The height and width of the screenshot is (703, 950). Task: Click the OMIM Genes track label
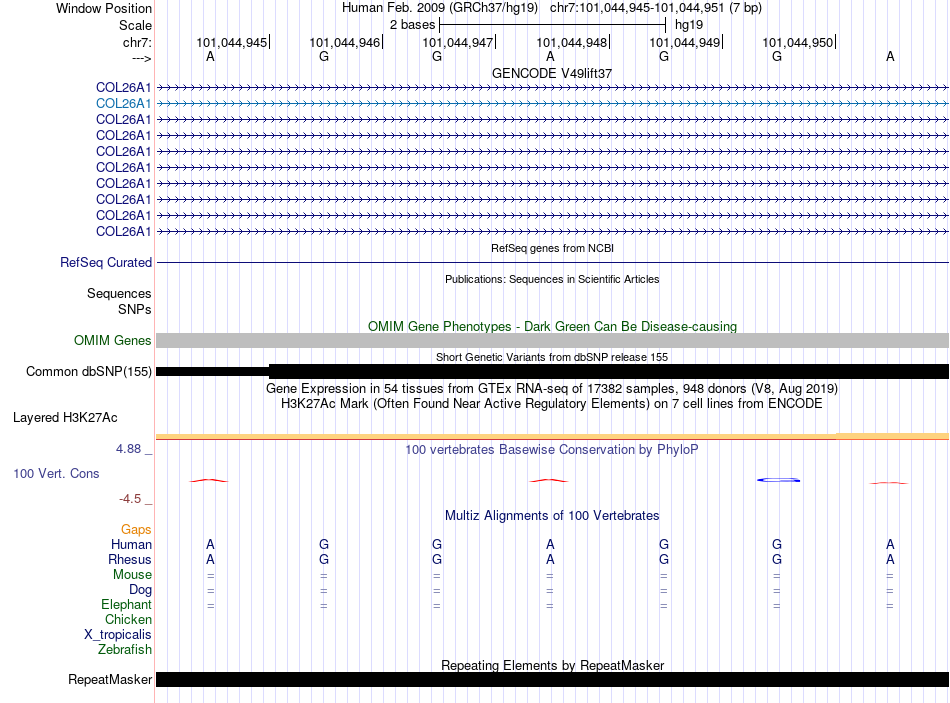click(112, 341)
